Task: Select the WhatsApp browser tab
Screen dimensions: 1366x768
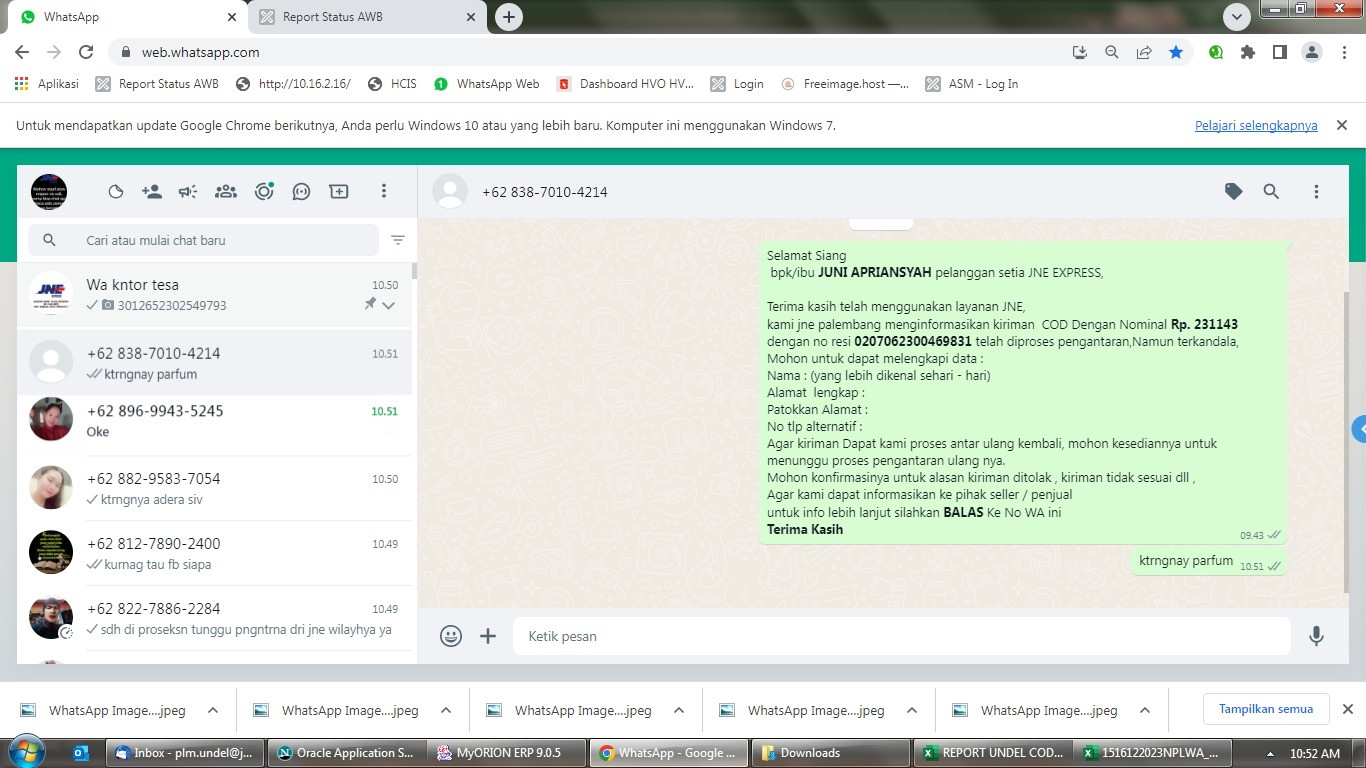Action: (126, 17)
